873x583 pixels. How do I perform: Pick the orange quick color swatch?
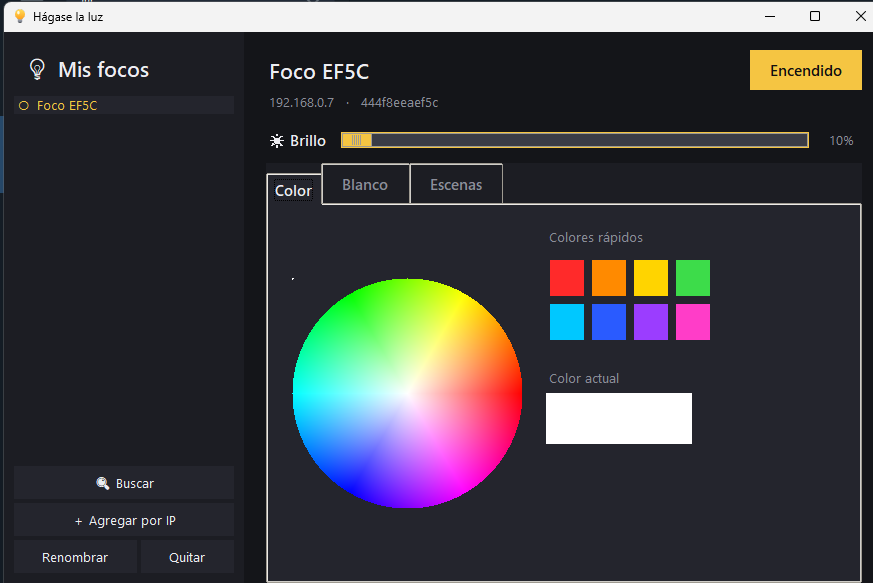(609, 278)
